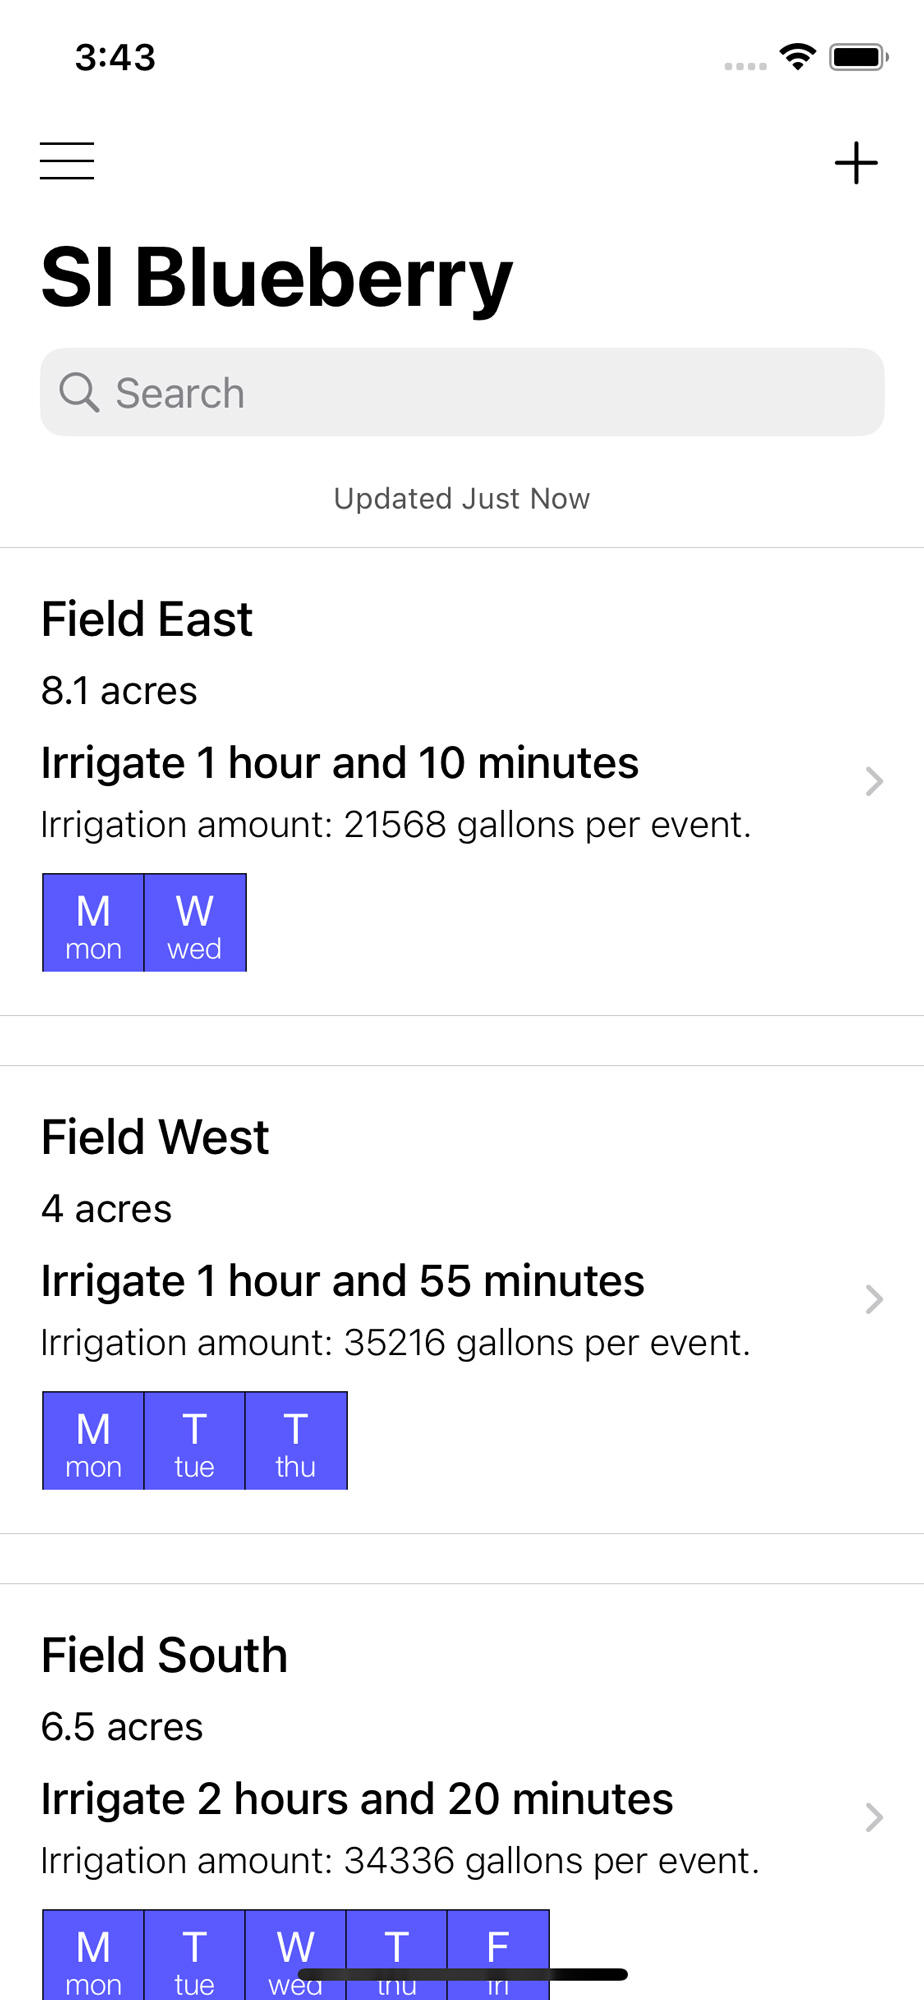Screen dimensions: 924x2000
Task: Tap the plus icon to add field
Action: click(x=856, y=163)
